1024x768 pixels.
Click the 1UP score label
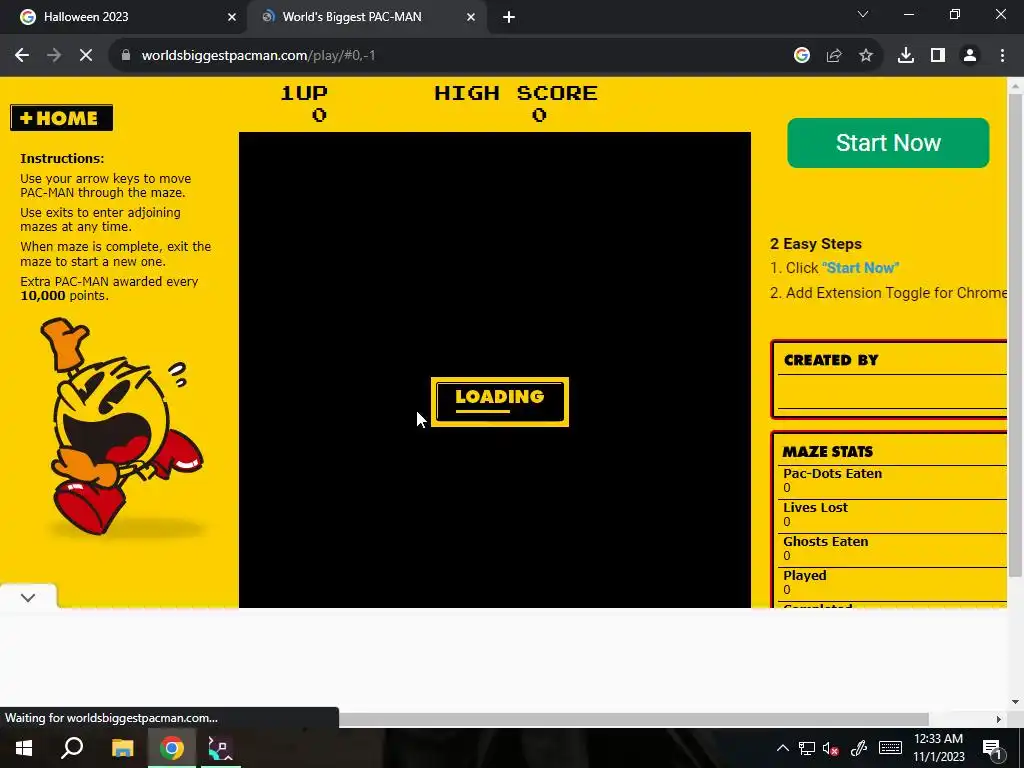pyautogui.click(x=304, y=93)
